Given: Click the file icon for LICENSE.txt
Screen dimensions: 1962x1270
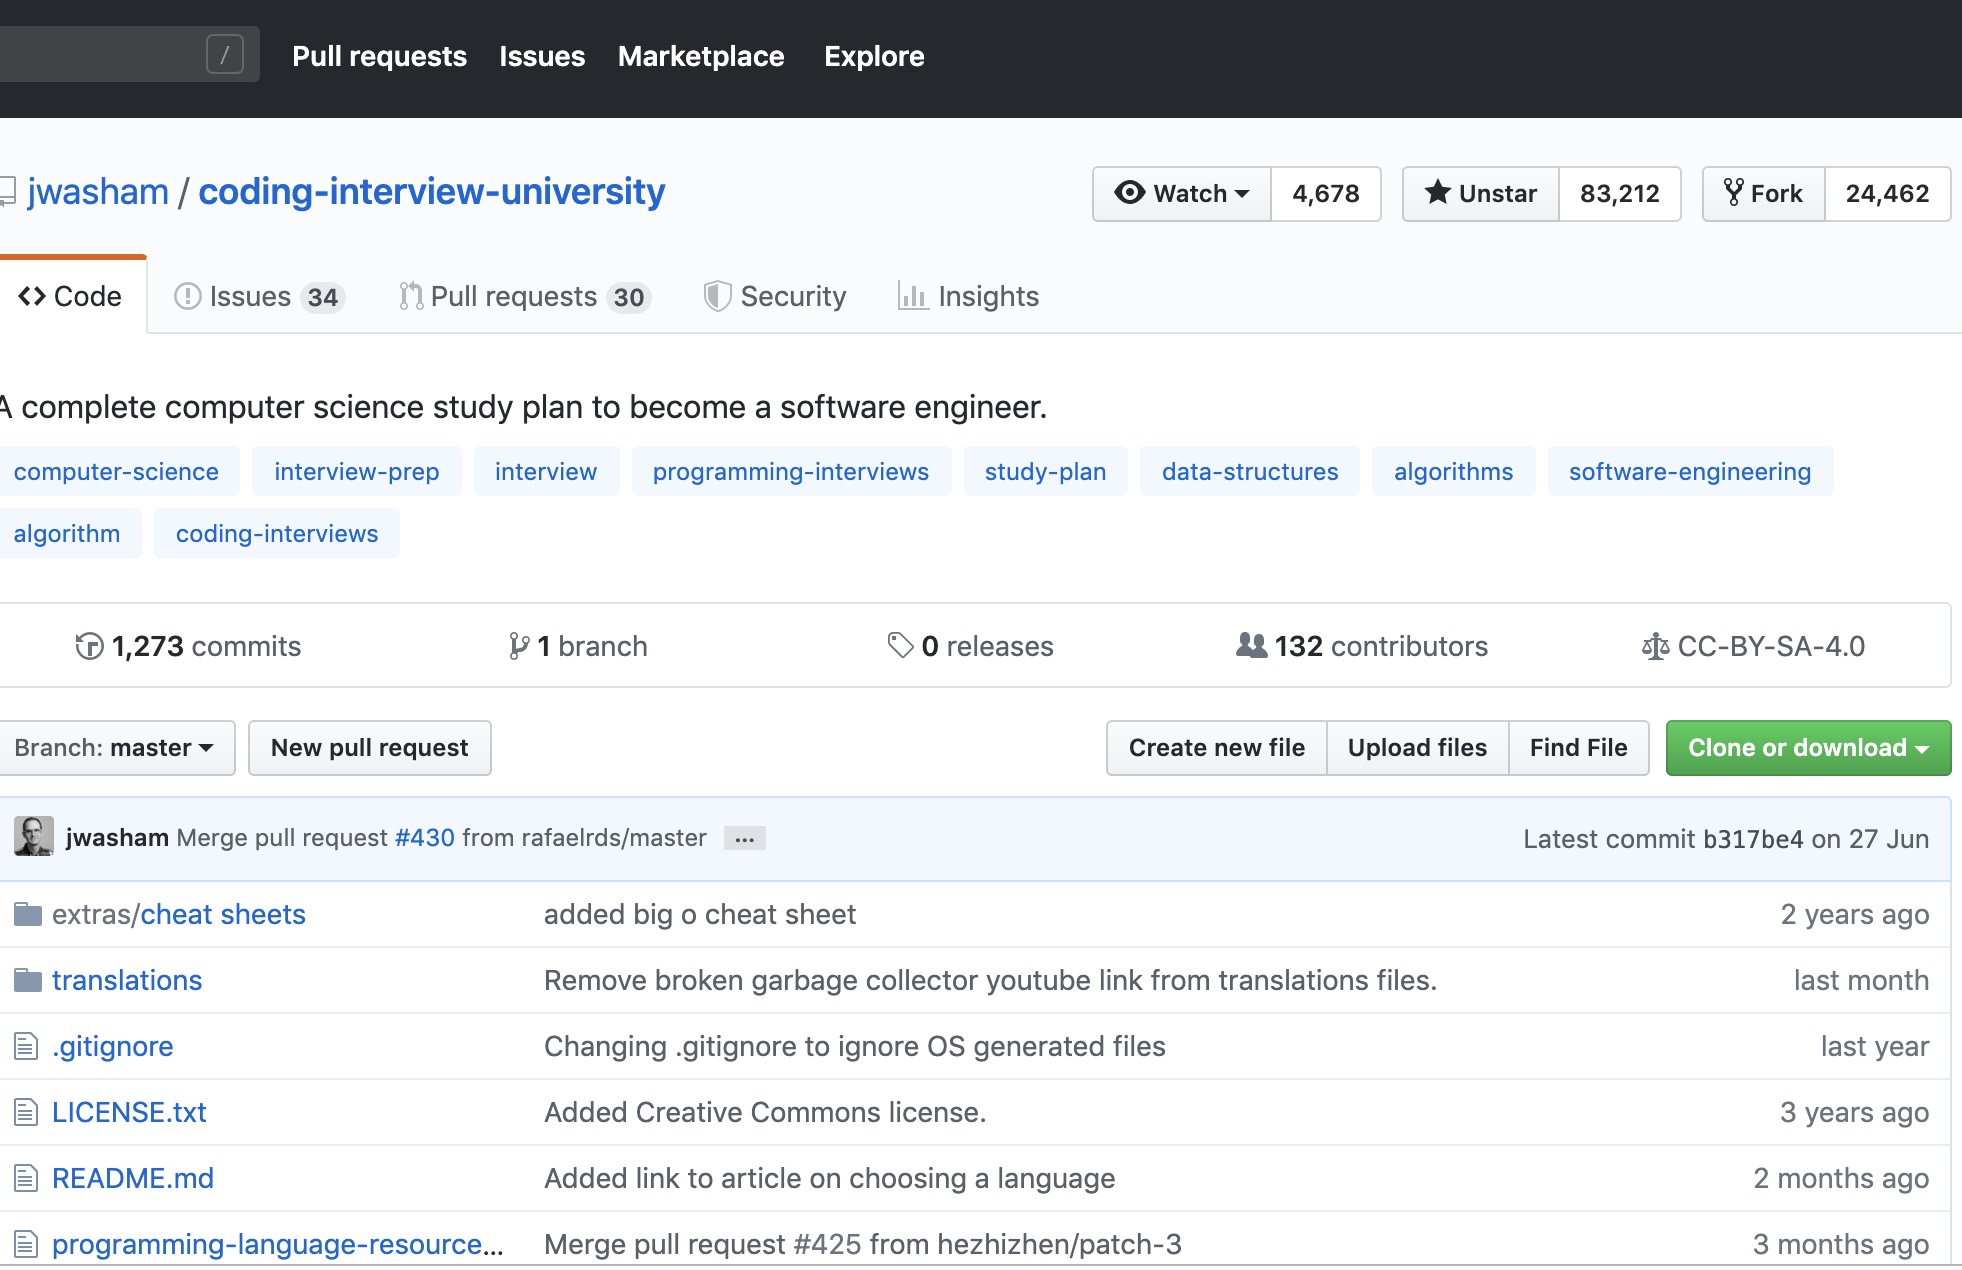Looking at the screenshot, I should coord(26,1112).
